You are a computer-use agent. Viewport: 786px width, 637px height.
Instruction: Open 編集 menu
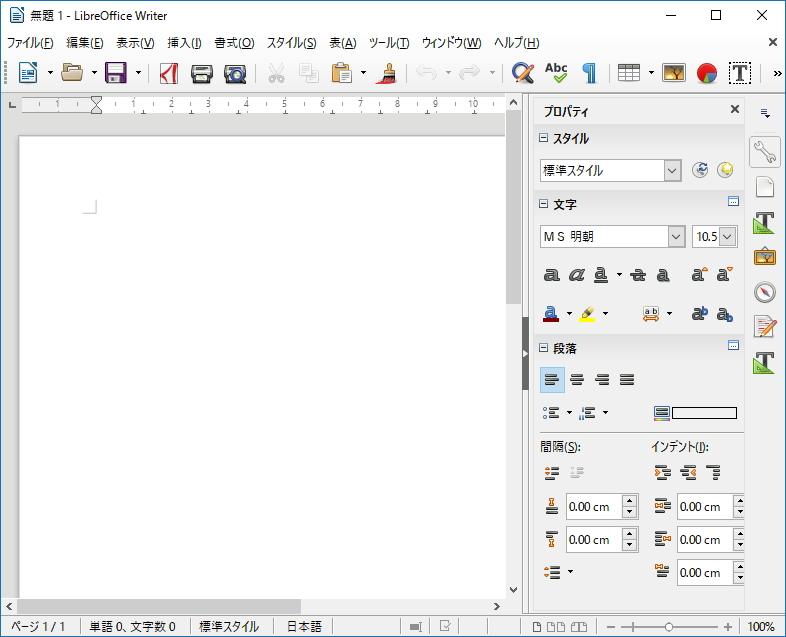[85, 43]
